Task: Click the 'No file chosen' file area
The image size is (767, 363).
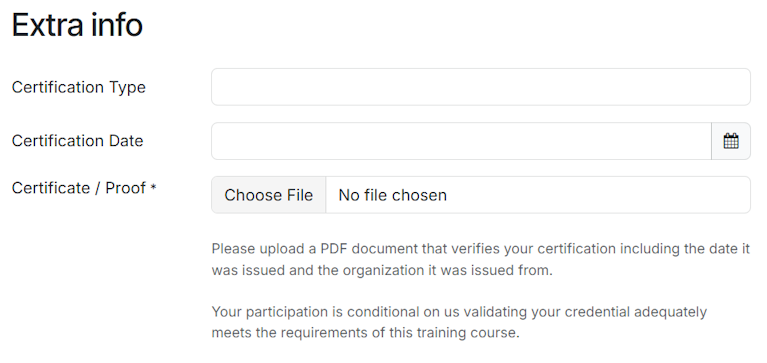Action: click(x=538, y=195)
